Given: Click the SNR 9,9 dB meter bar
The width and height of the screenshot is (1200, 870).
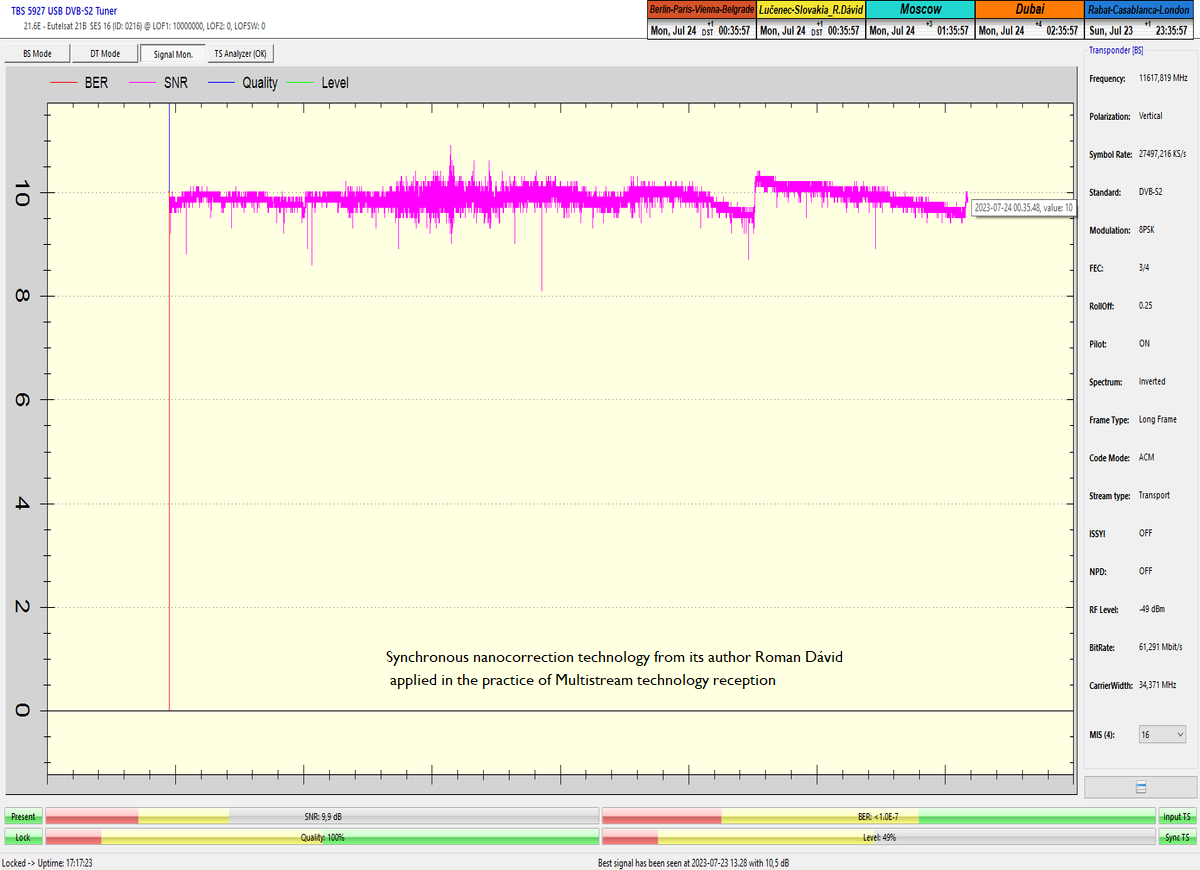Looking at the screenshot, I should point(322,817).
